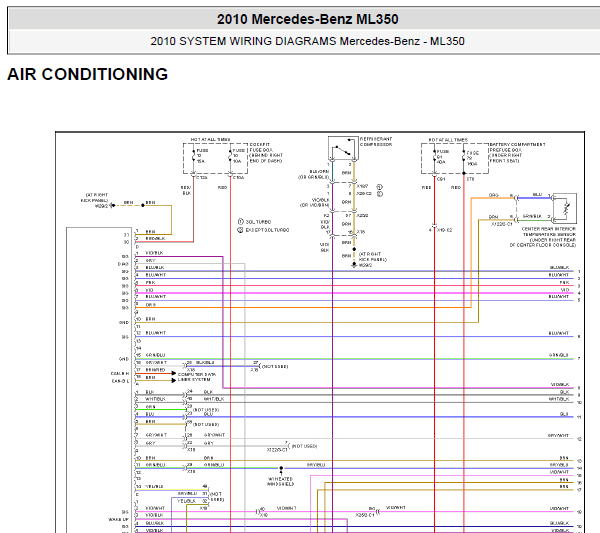Screen dimensions: 600x533
Task: Click the X10-E2 connector label
Action: click(x=444, y=230)
